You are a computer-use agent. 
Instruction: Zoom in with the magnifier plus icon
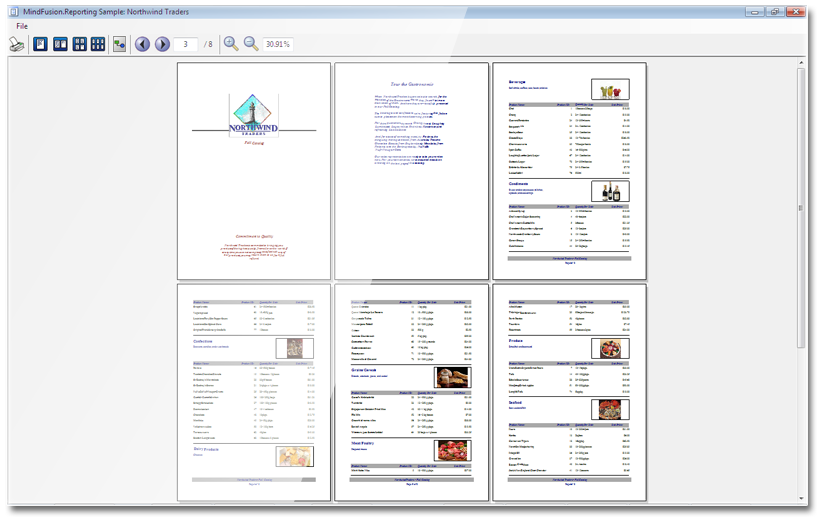pos(231,44)
